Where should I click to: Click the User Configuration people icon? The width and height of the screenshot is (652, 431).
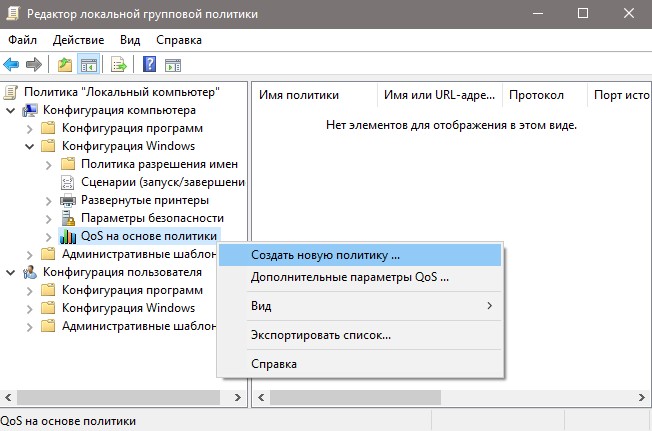[x=30, y=272]
